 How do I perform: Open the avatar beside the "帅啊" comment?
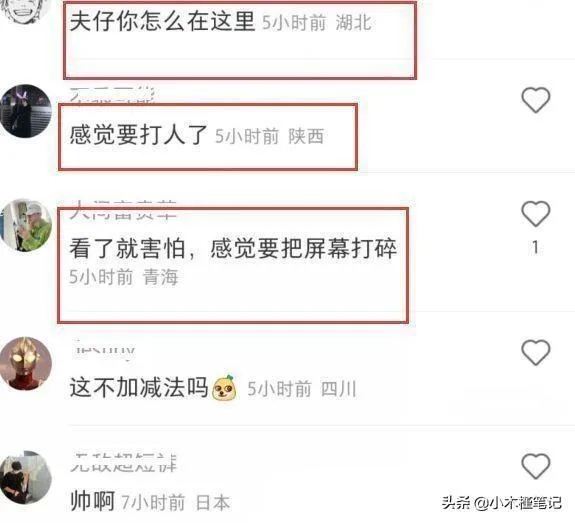point(26,478)
